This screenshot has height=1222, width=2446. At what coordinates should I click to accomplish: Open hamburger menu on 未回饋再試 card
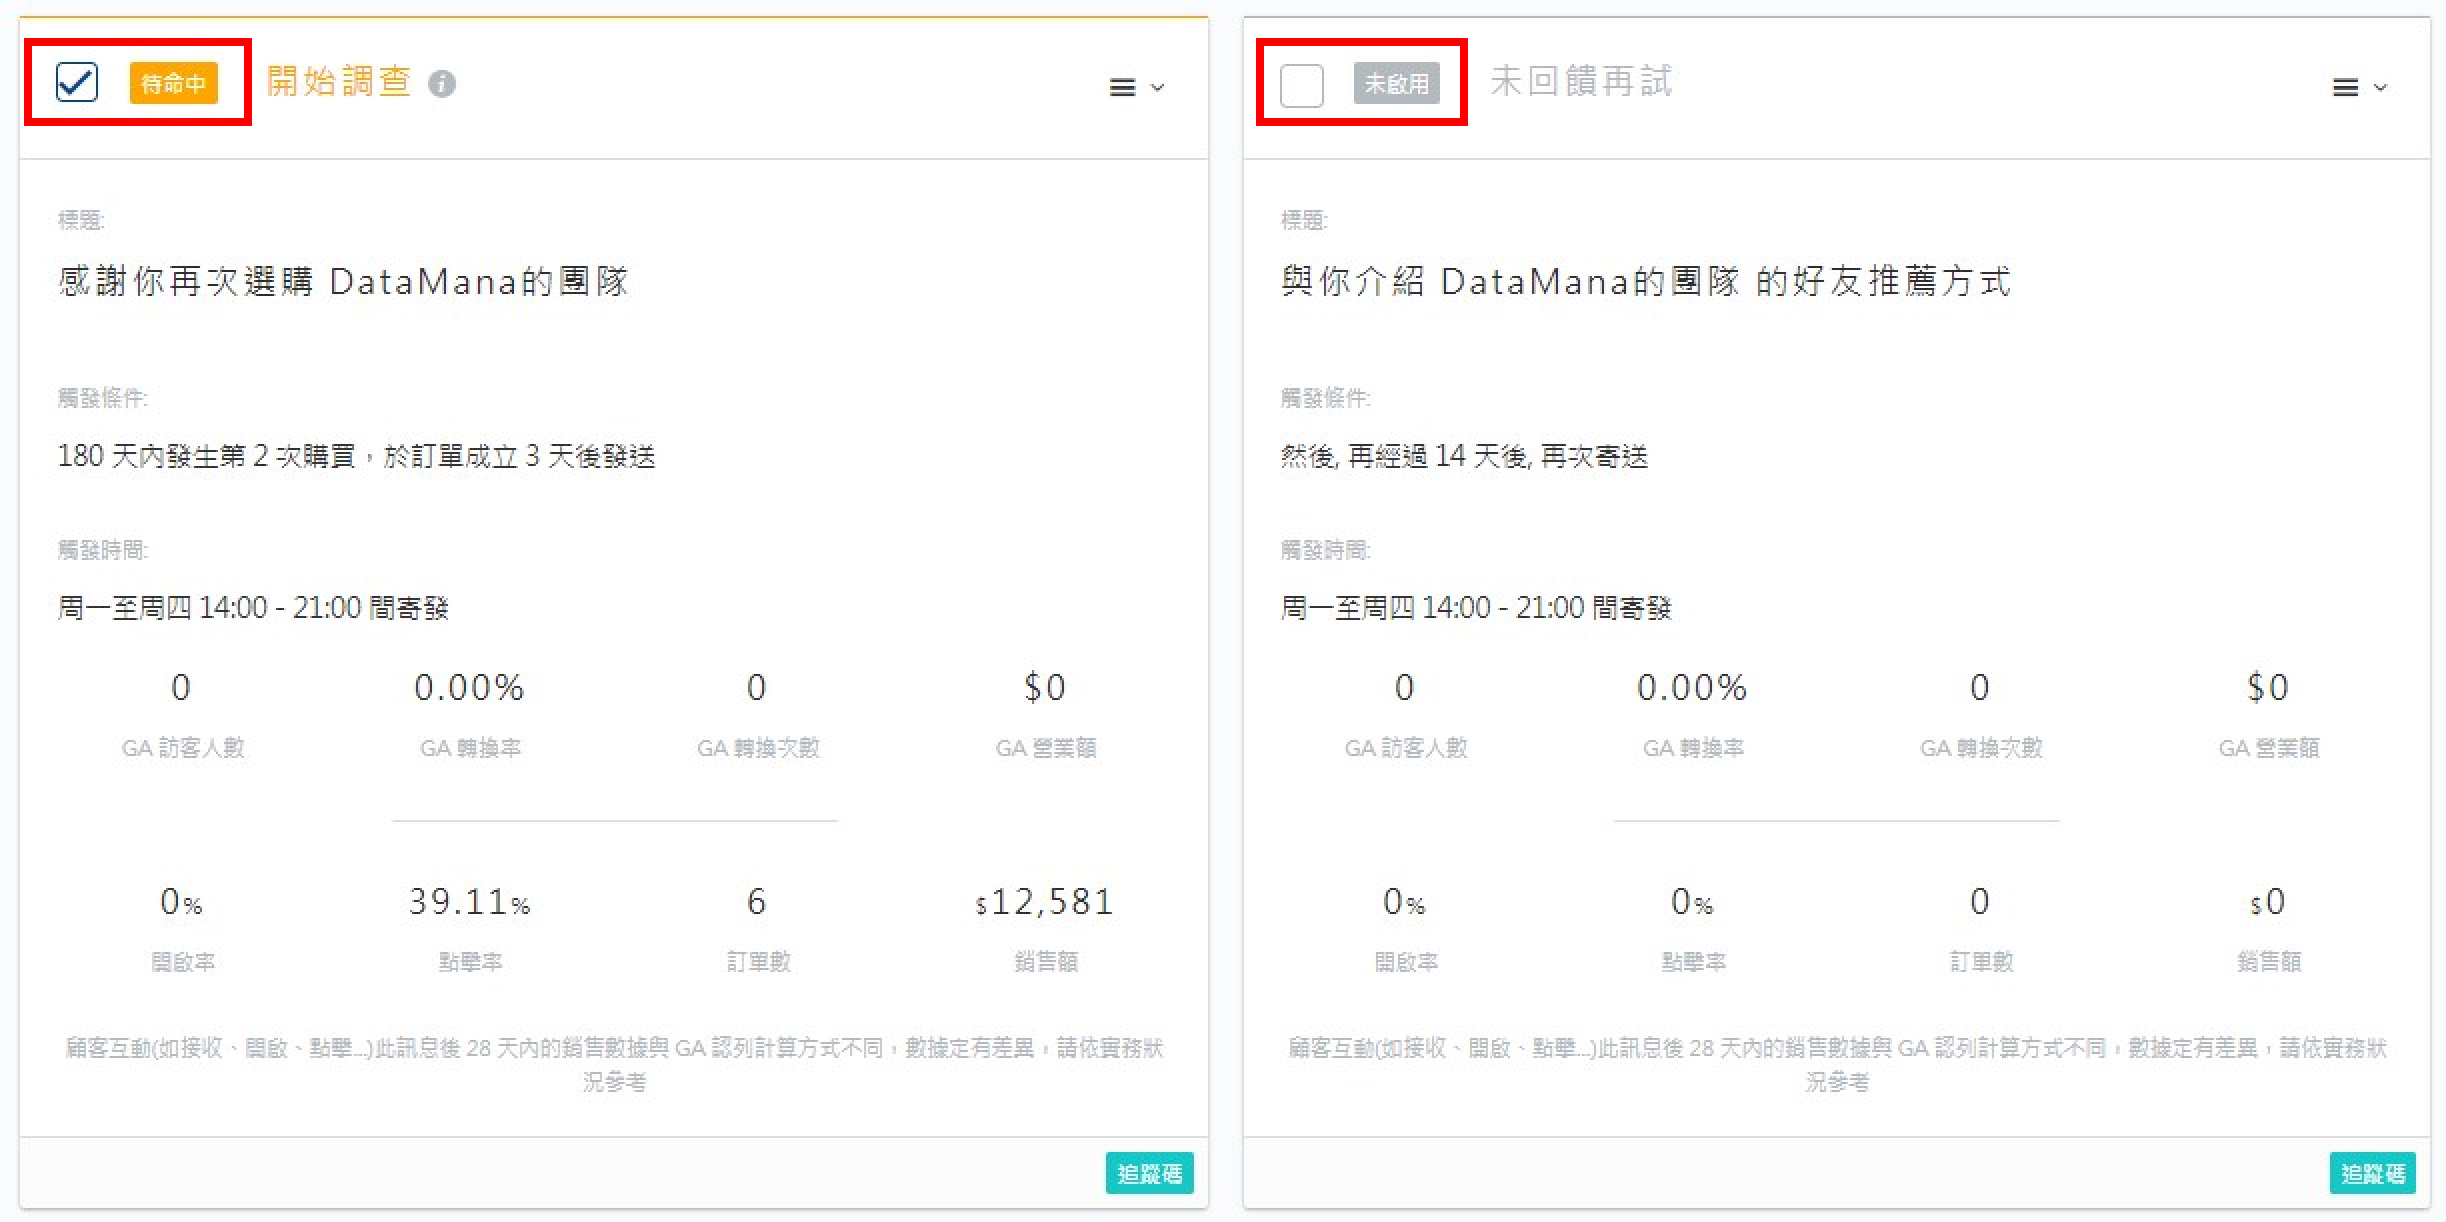pos(2345,88)
